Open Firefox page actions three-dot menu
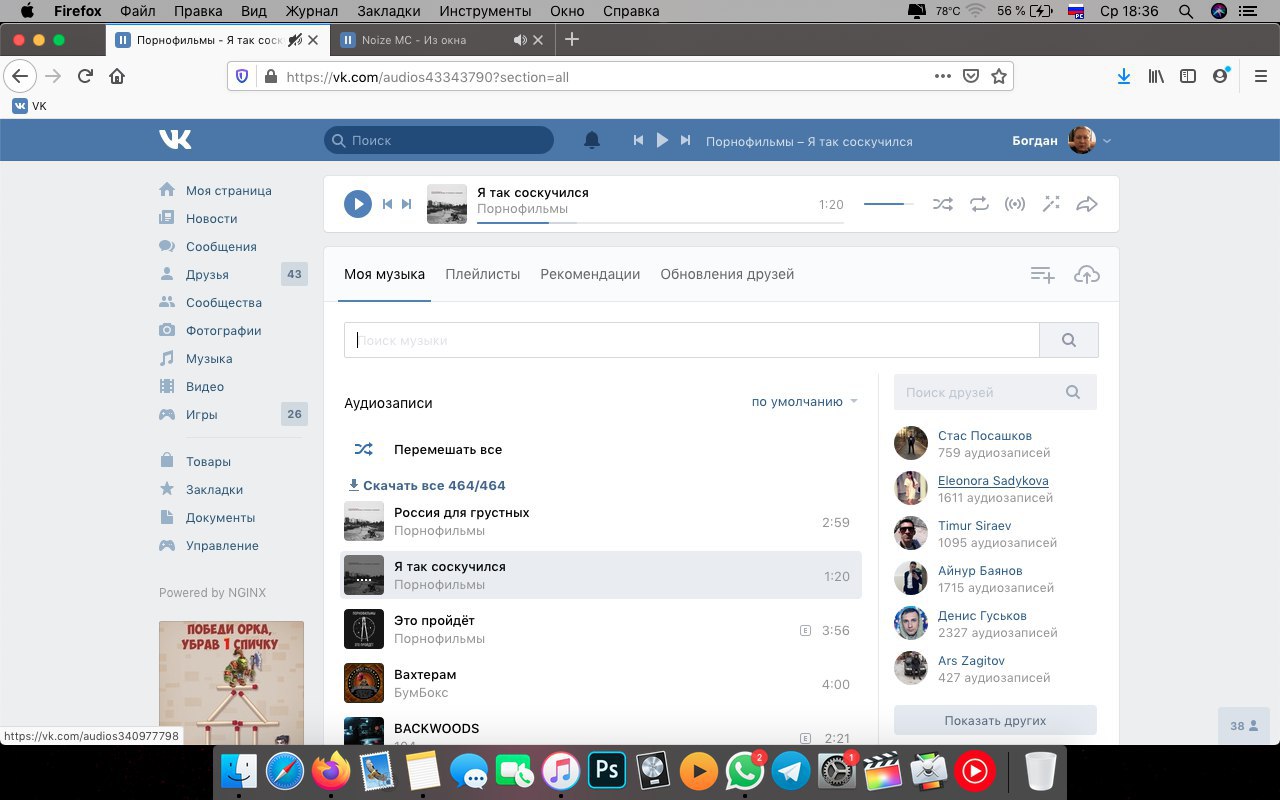 click(x=942, y=76)
